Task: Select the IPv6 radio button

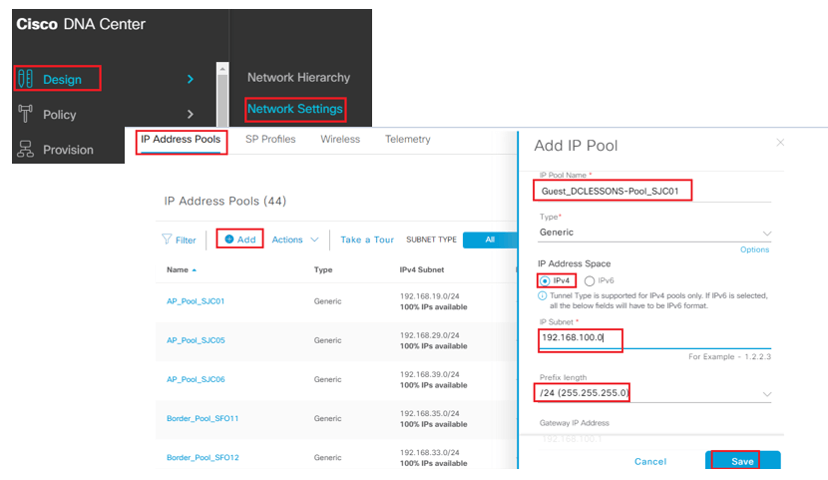Action: 589,281
